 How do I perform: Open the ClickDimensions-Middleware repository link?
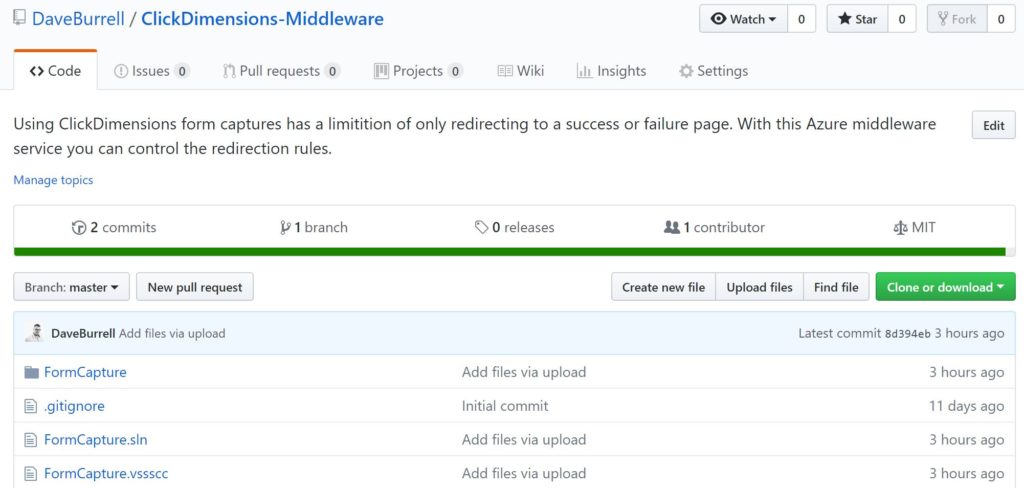click(263, 19)
